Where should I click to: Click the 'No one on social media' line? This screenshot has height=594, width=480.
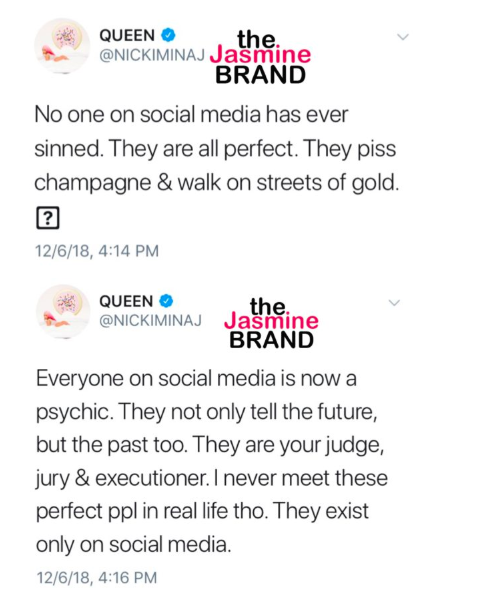click(191, 114)
